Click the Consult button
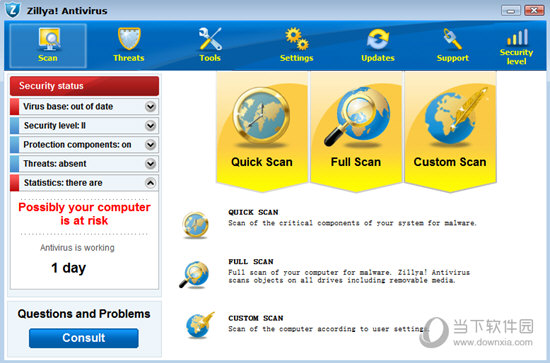This screenshot has height=363, width=550. coord(84,338)
